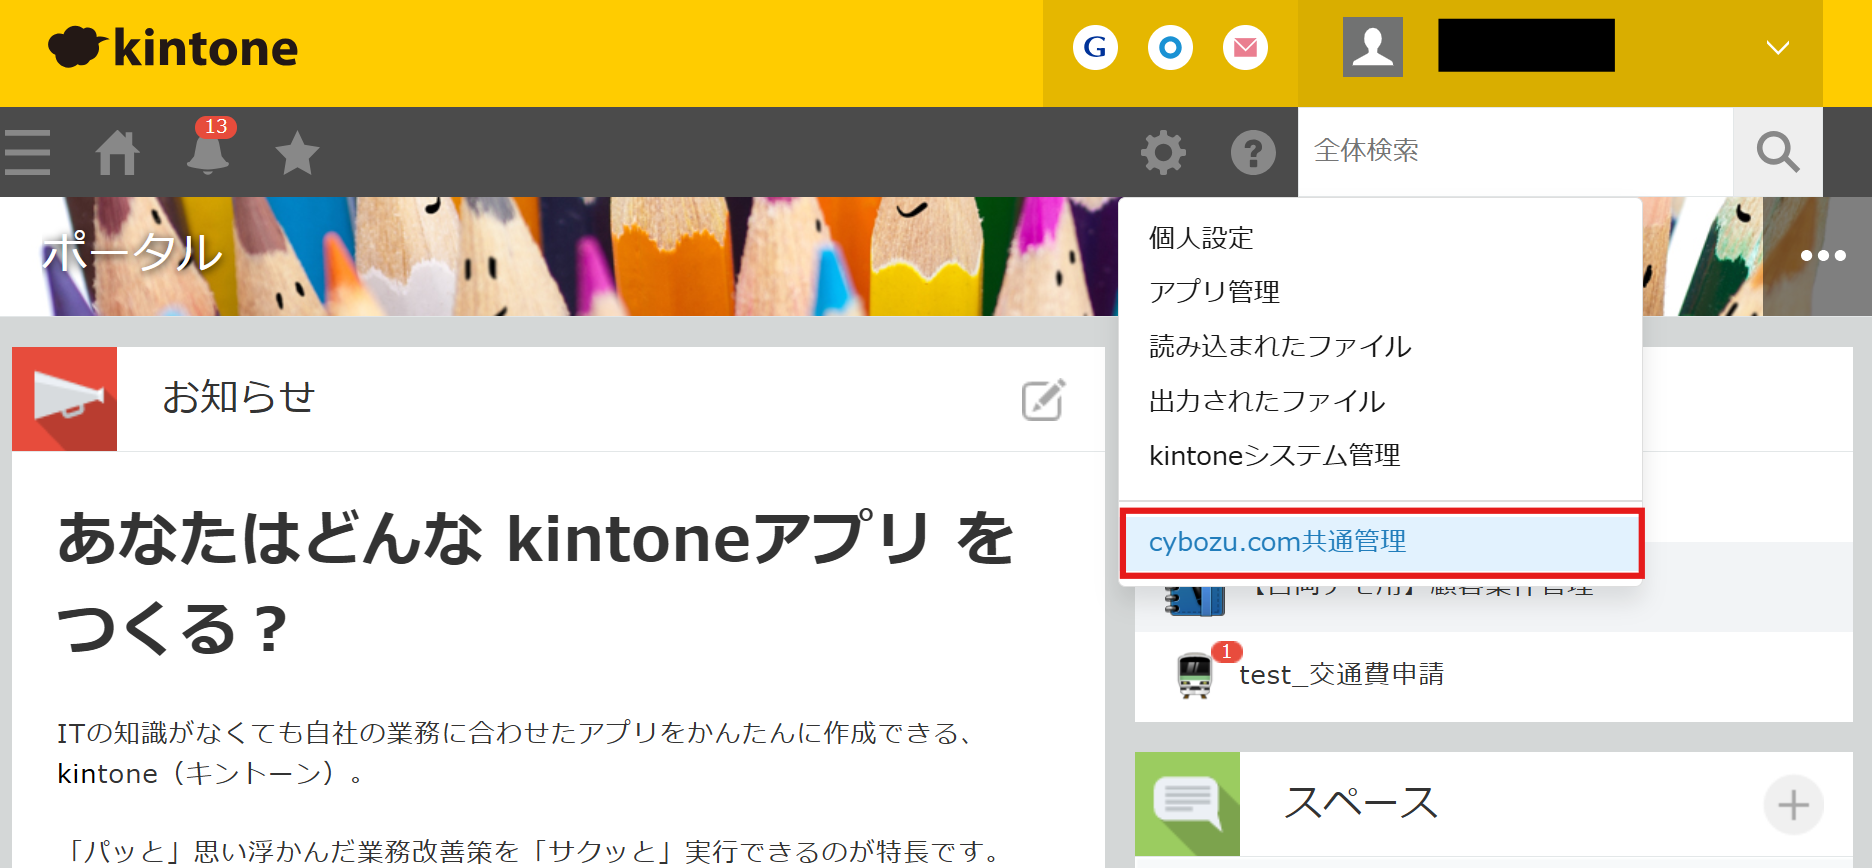Open the test_交通費申請 app link
1872x868 pixels.
(x=1341, y=675)
